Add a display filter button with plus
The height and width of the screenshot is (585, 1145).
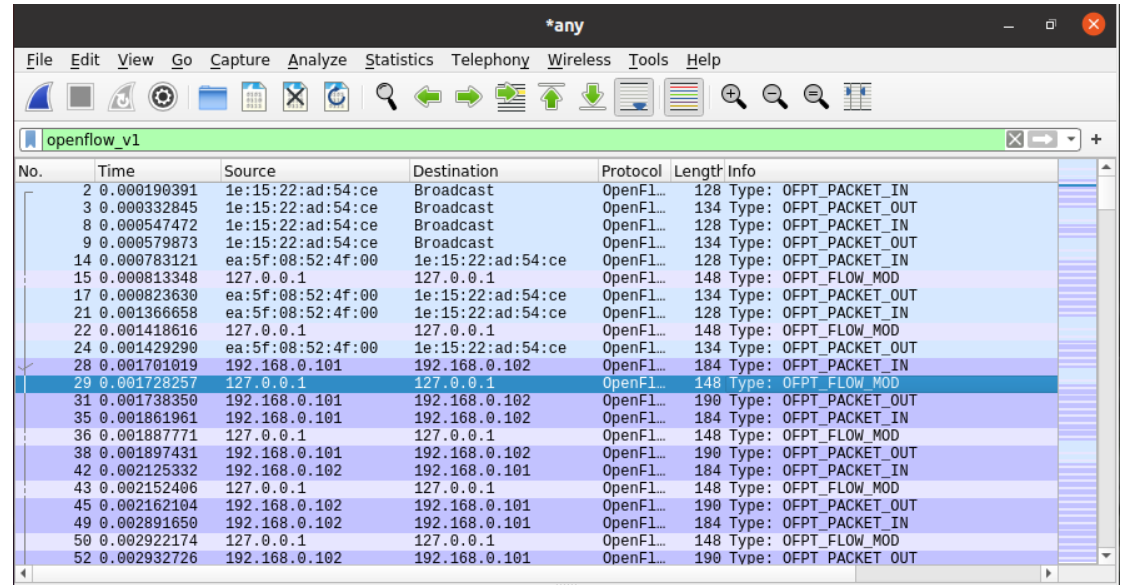click(x=1096, y=139)
